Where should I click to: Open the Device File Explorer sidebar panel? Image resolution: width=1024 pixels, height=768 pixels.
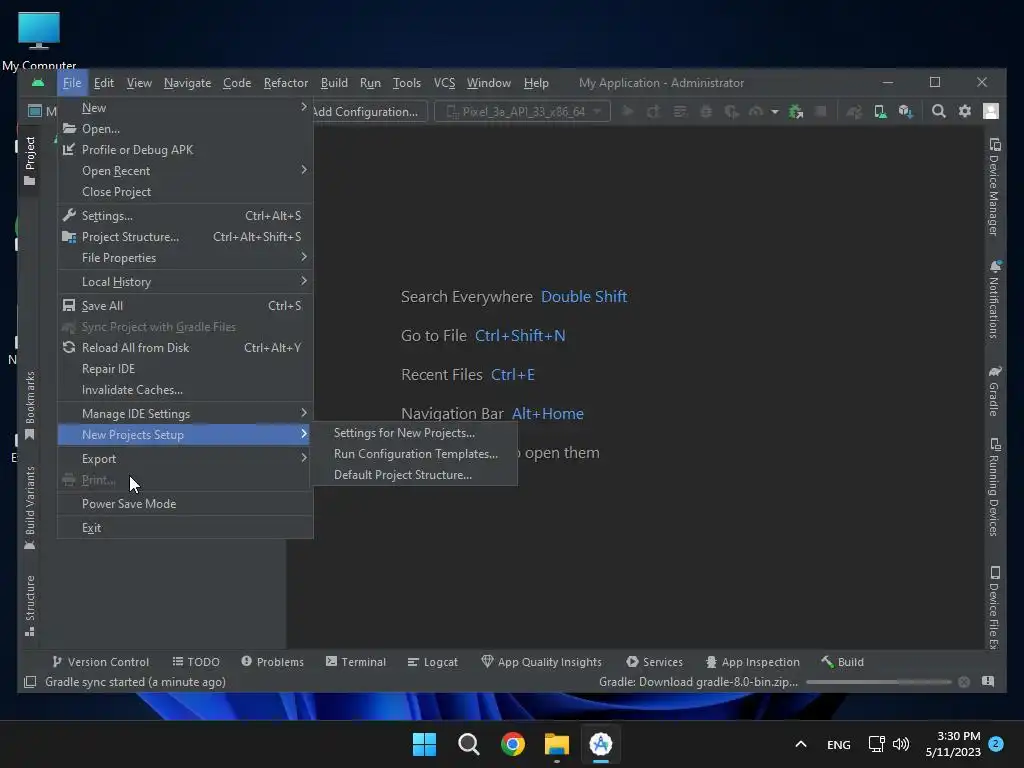(x=994, y=607)
